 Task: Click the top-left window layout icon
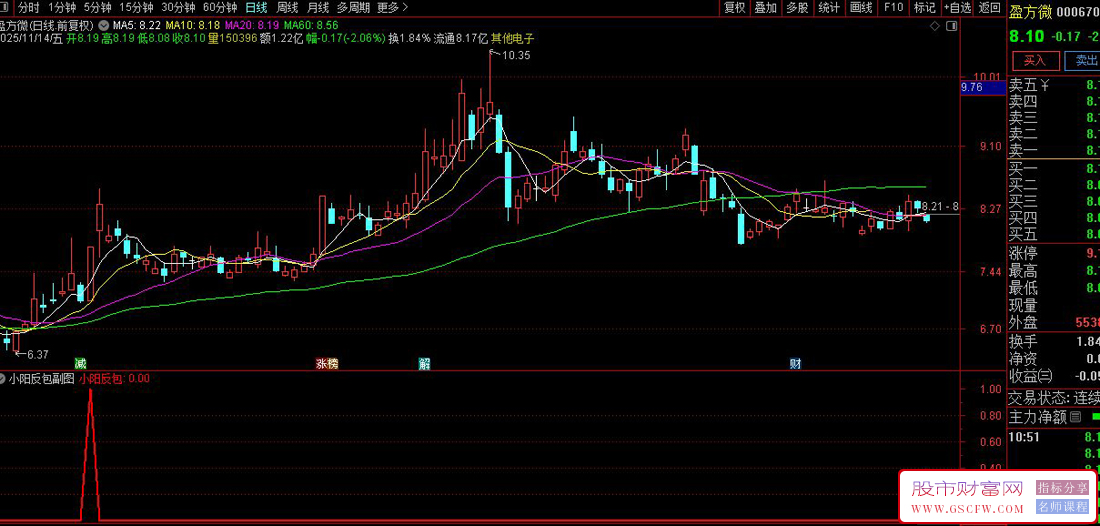tap(4, 7)
